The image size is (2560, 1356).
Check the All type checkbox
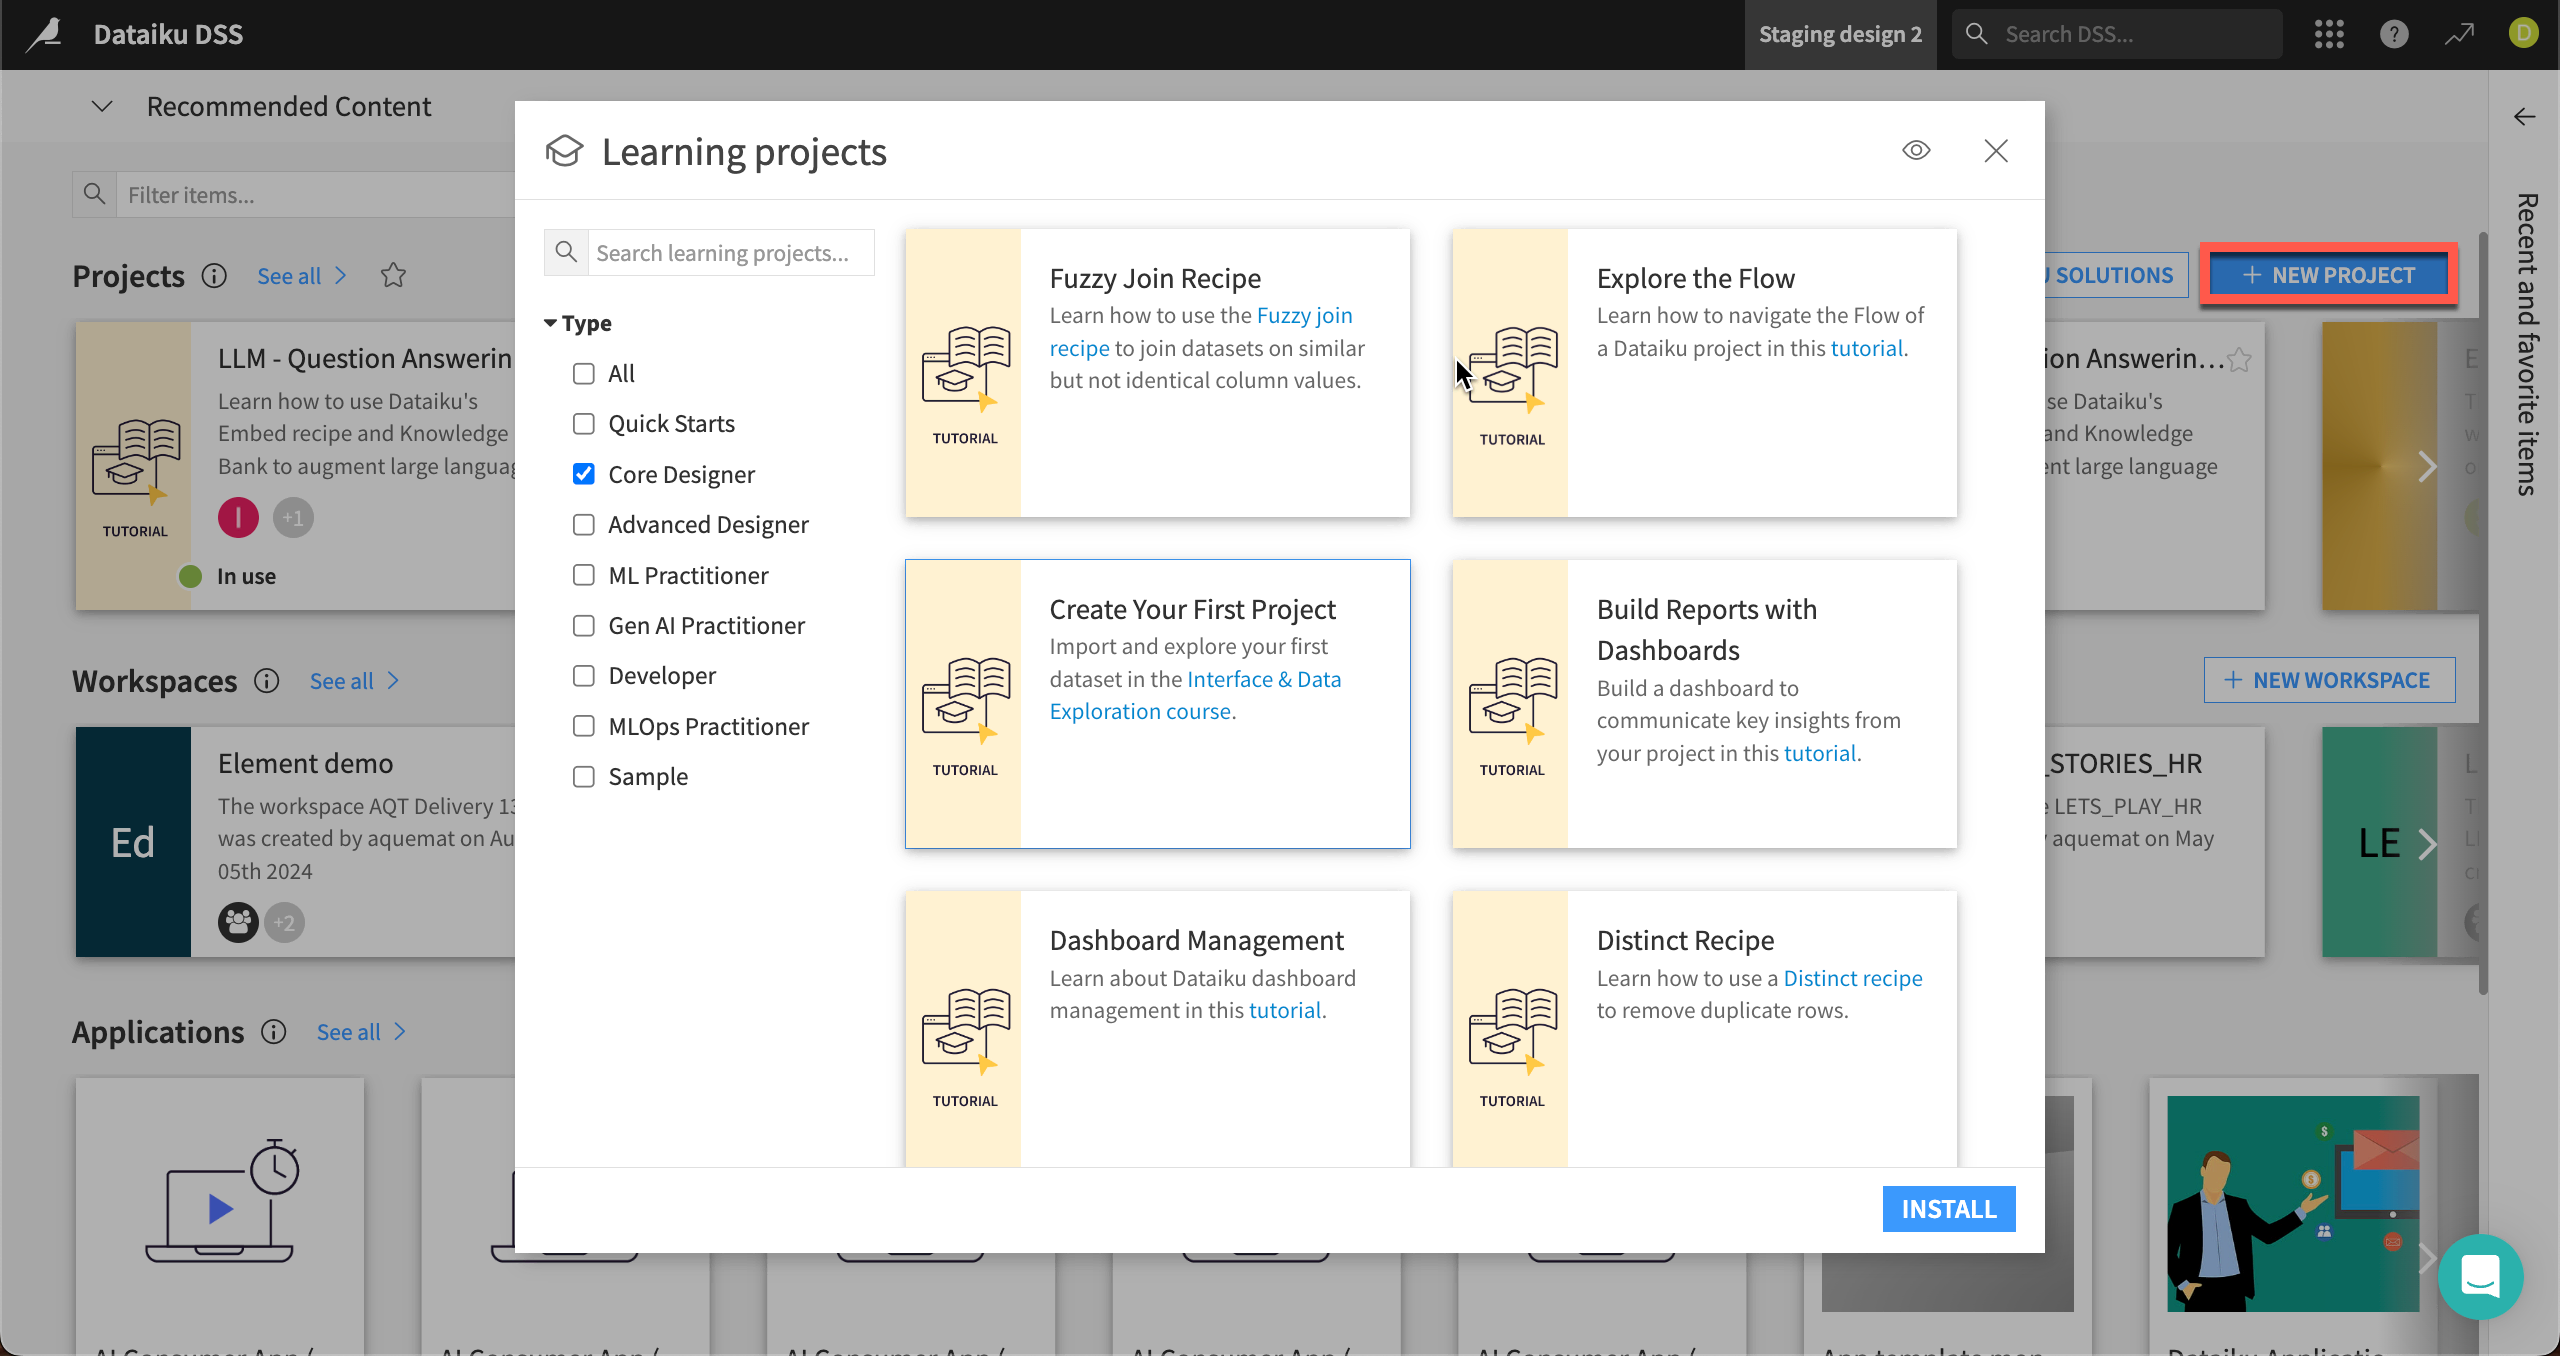point(584,374)
